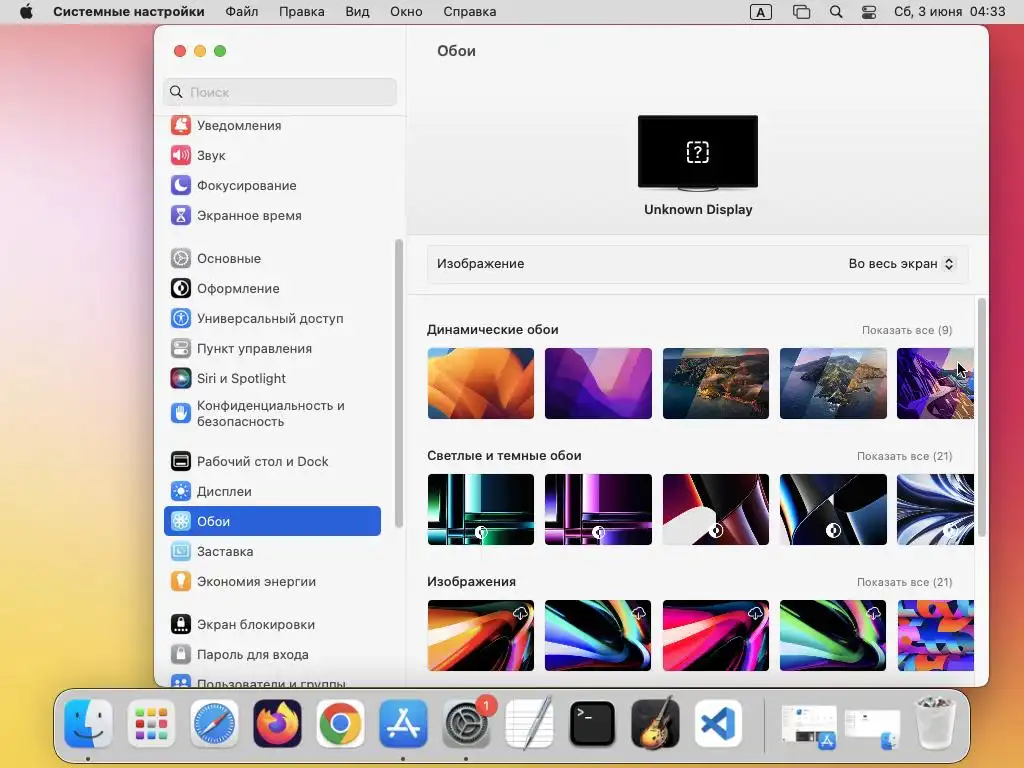
Task: Launch GarageBand from the Dock
Action: pyautogui.click(x=655, y=724)
